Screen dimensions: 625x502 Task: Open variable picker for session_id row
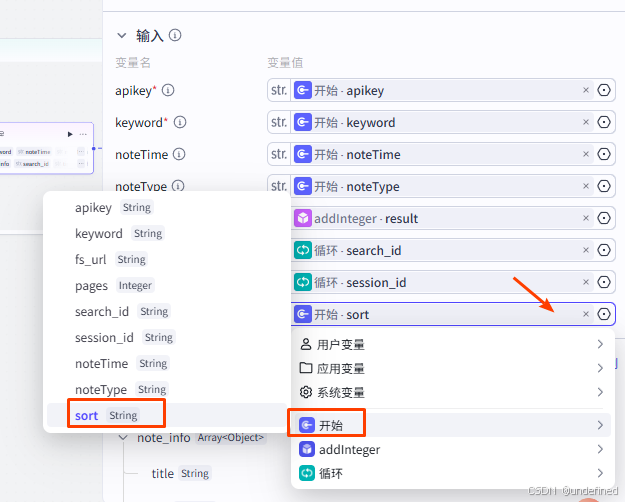click(x=604, y=282)
